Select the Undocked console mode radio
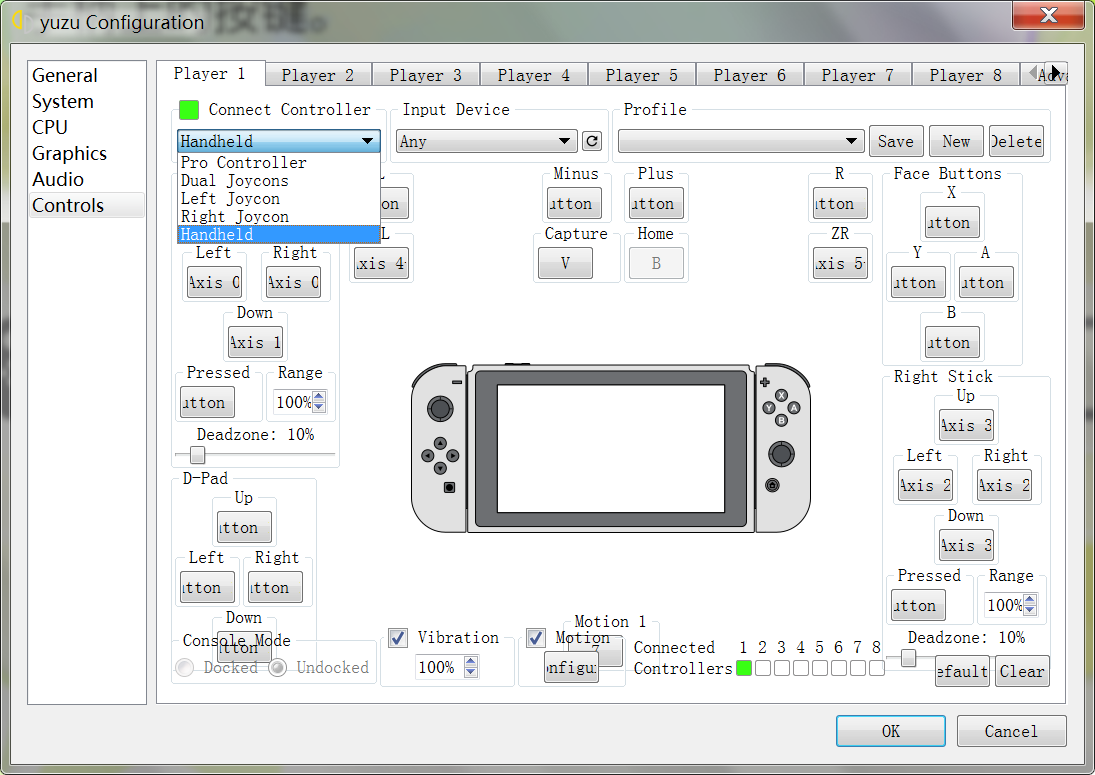 pos(278,667)
